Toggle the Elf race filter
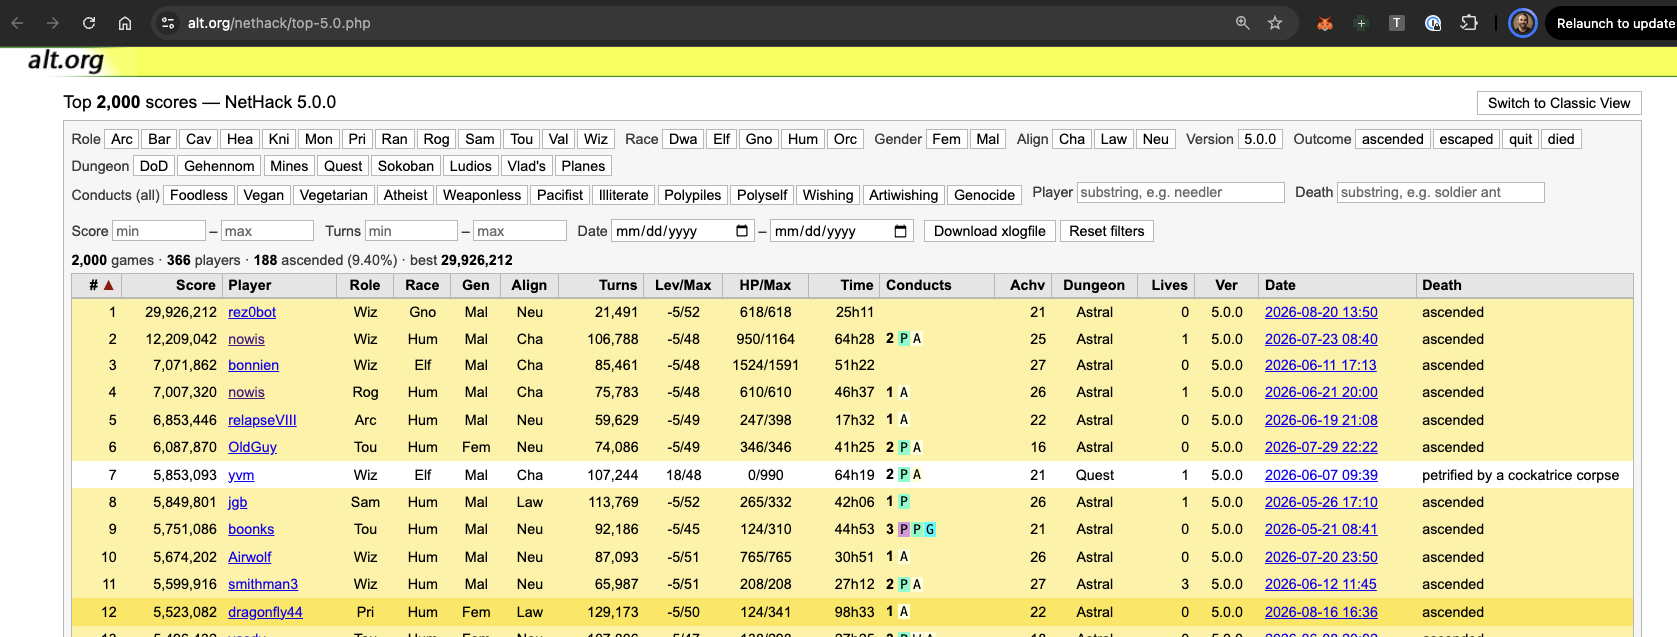Viewport: 1677px width, 637px height. coord(722,139)
